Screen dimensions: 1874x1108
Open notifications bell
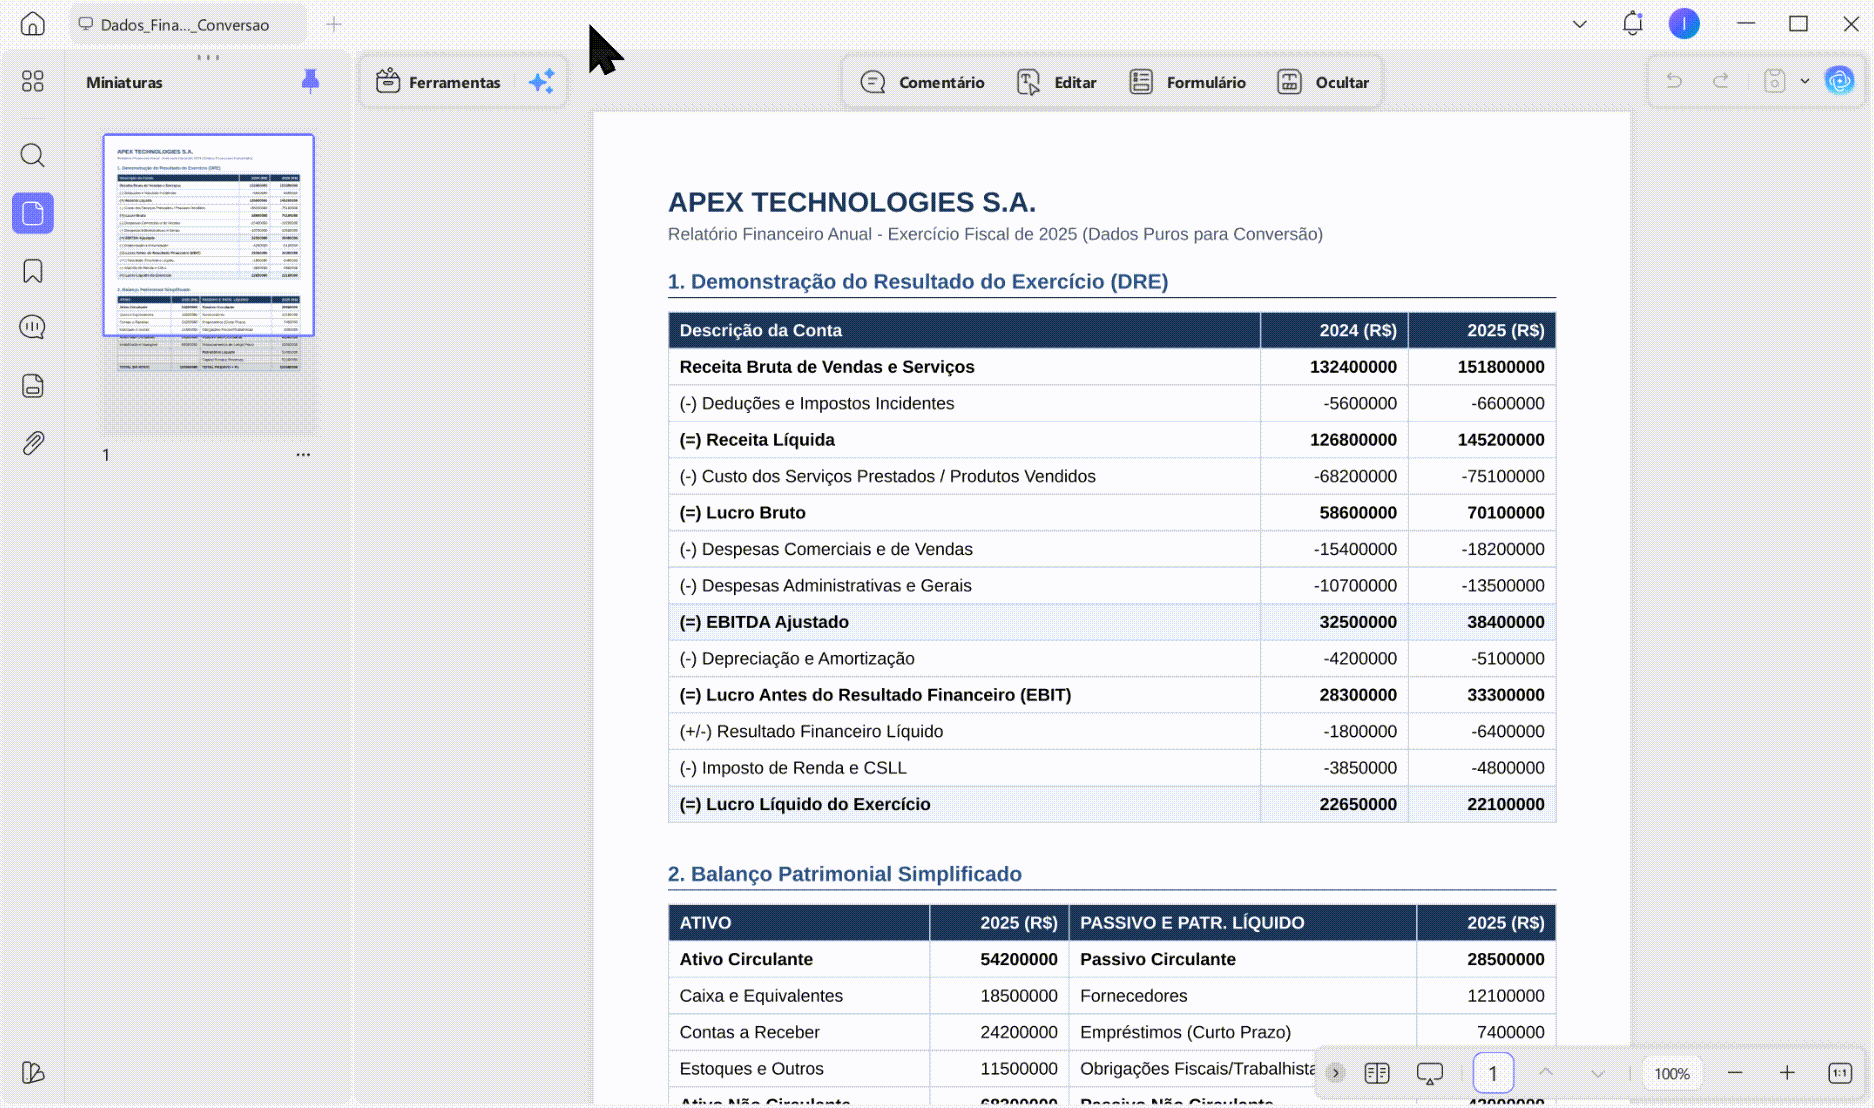click(x=1633, y=23)
